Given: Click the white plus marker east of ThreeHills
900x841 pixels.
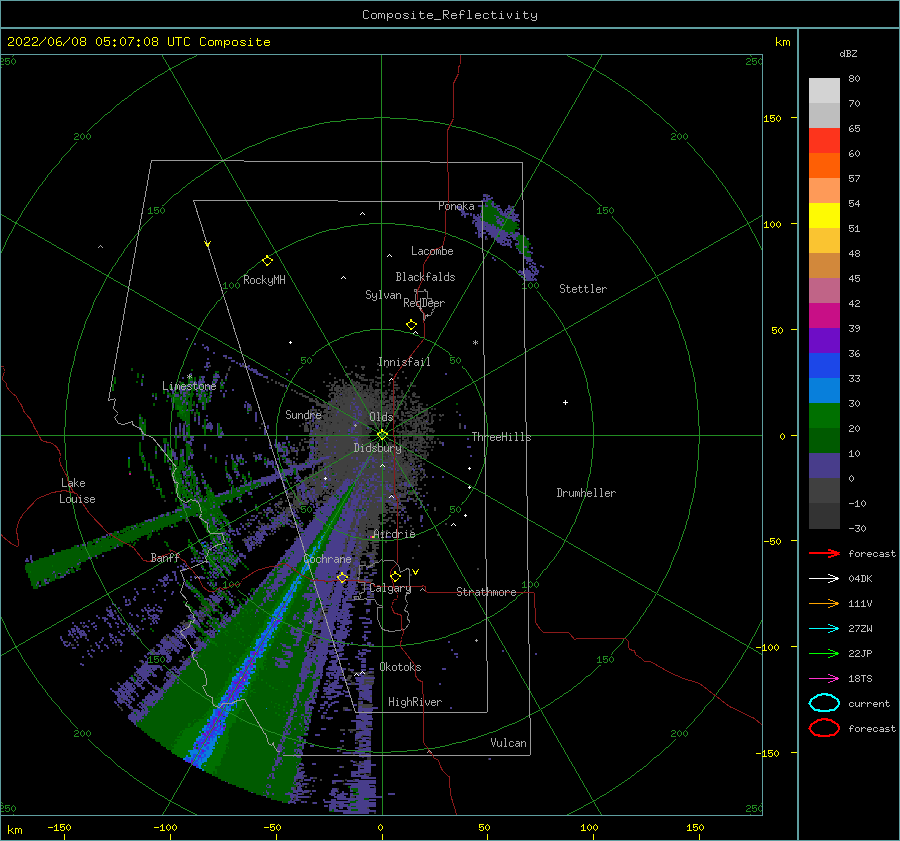Looking at the screenshot, I should point(565,402).
